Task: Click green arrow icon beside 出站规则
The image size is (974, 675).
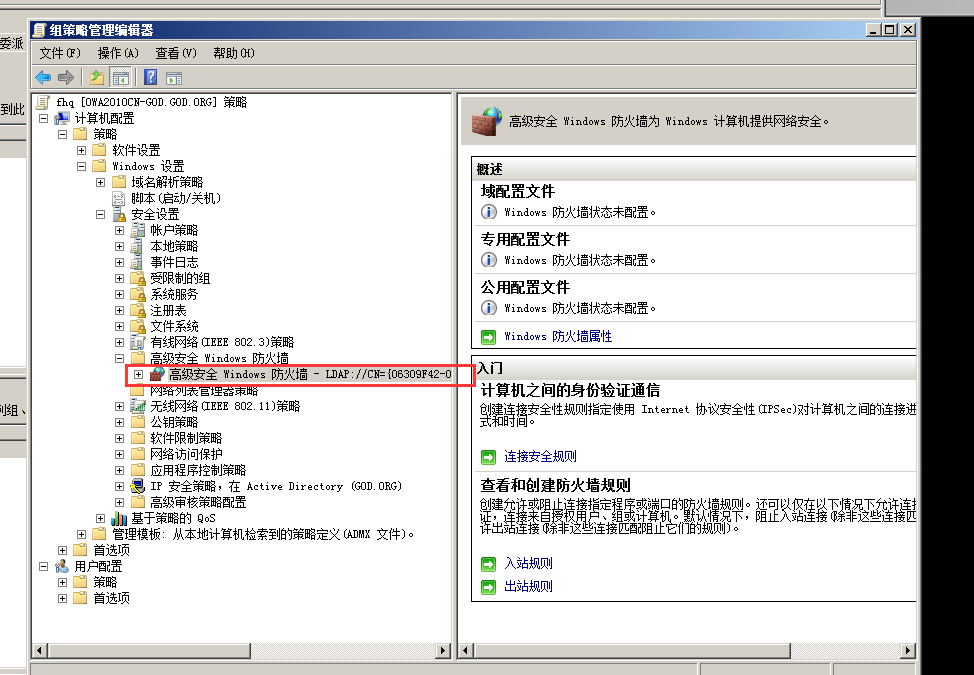Action: coord(489,587)
